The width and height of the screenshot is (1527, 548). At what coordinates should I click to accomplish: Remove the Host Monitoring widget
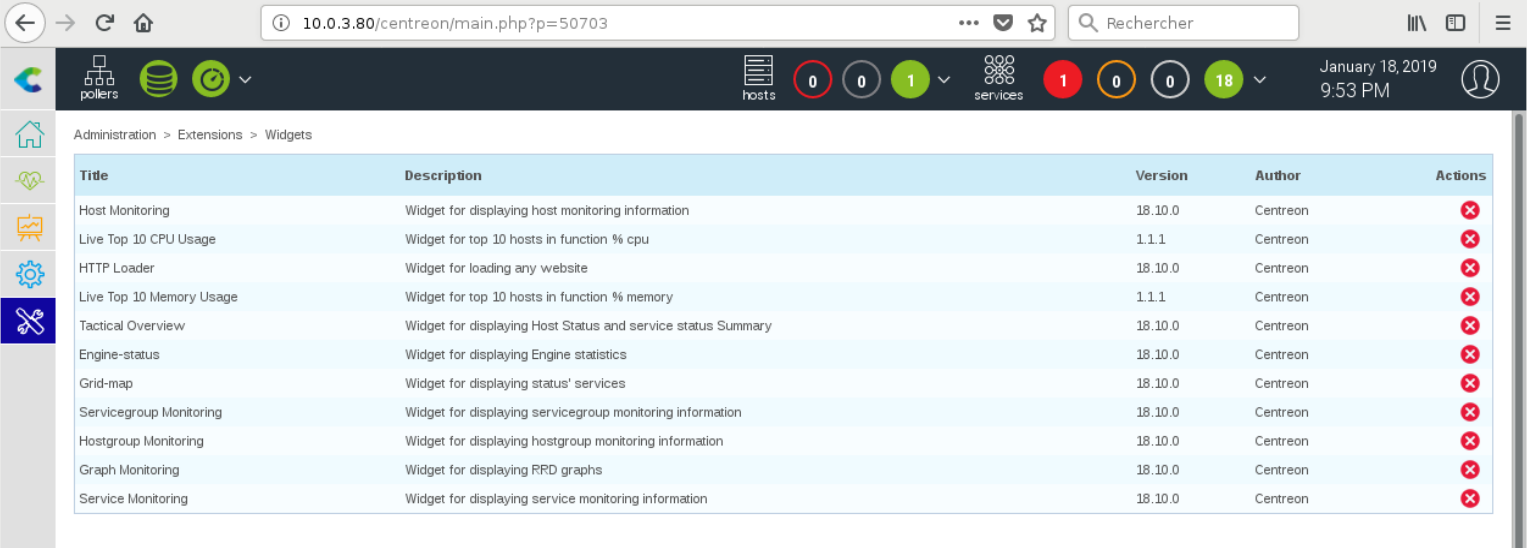1469,210
